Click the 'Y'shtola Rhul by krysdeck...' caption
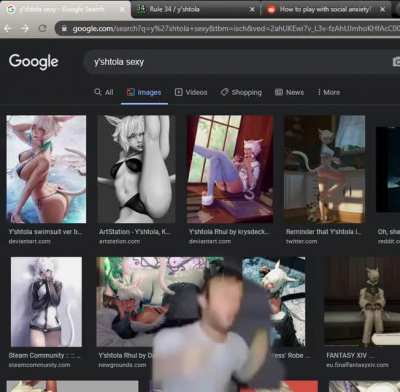 (x=229, y=232)
